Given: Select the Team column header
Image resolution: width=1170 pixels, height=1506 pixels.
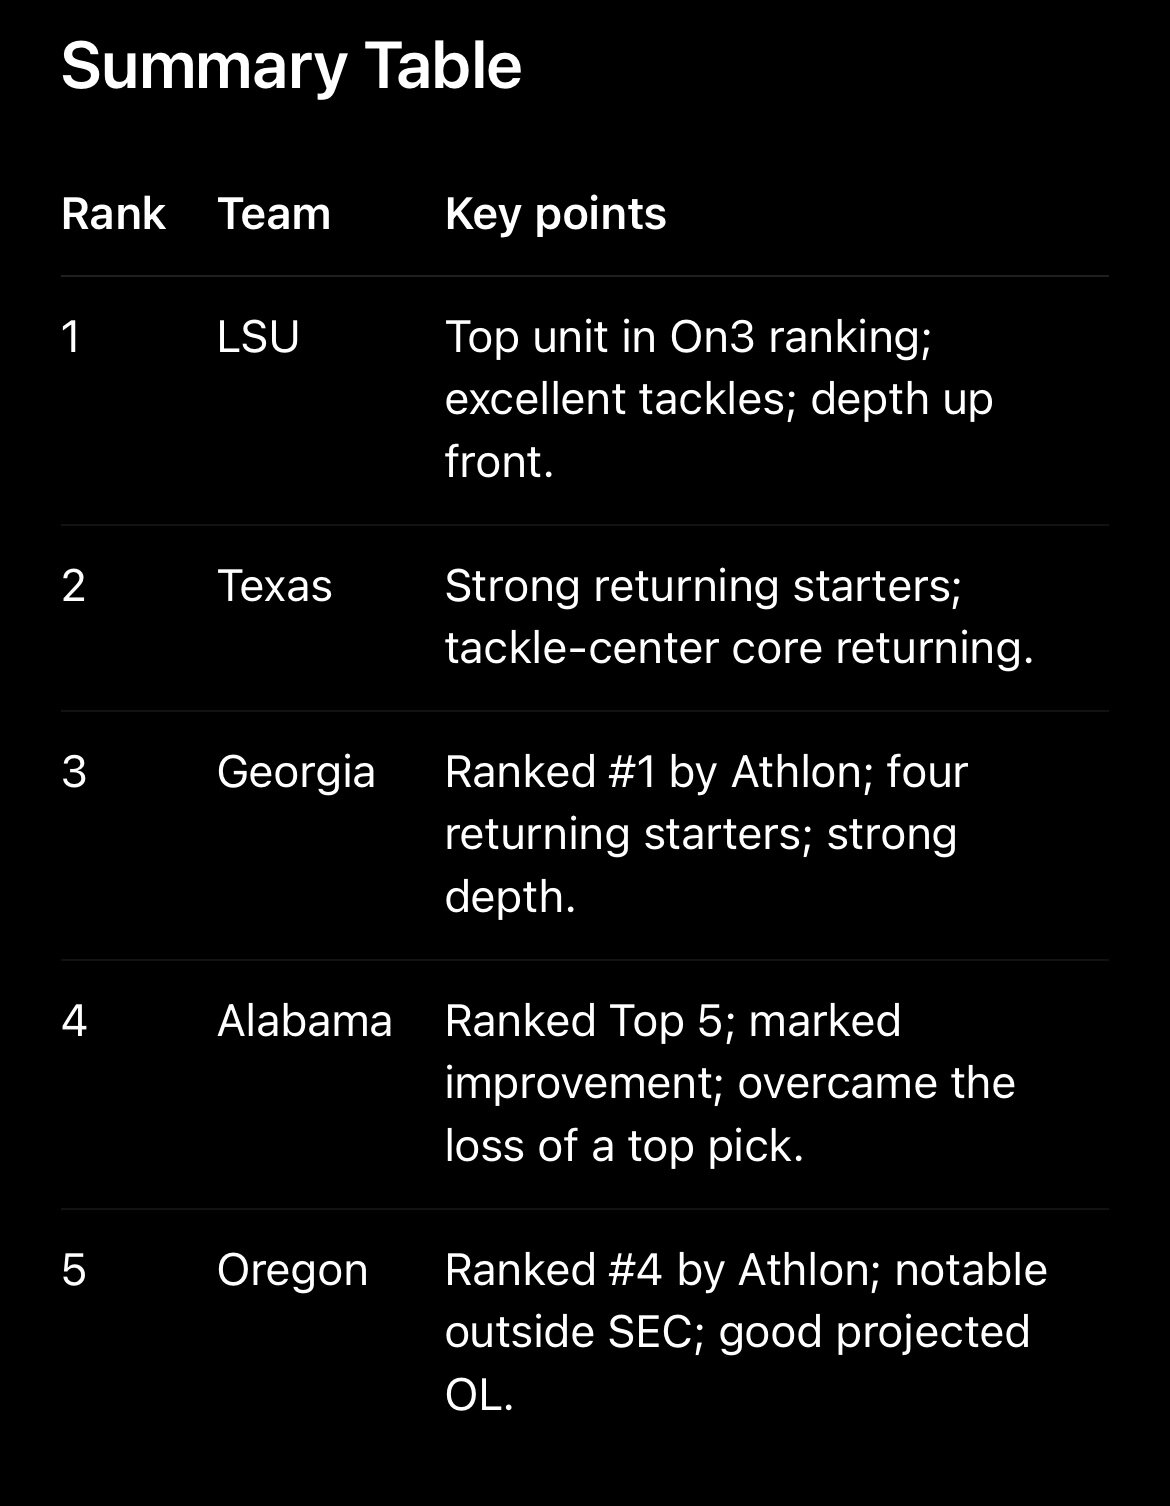Looking at the screenshot, I should [273, 214].
